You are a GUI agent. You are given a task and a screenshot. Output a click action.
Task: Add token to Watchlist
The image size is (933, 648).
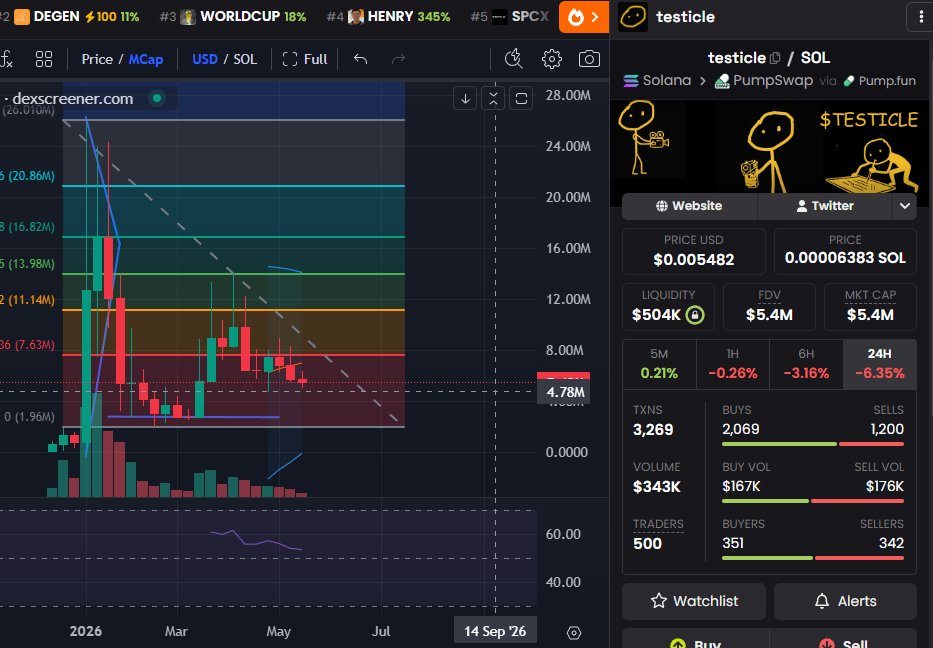click(694, 601)
